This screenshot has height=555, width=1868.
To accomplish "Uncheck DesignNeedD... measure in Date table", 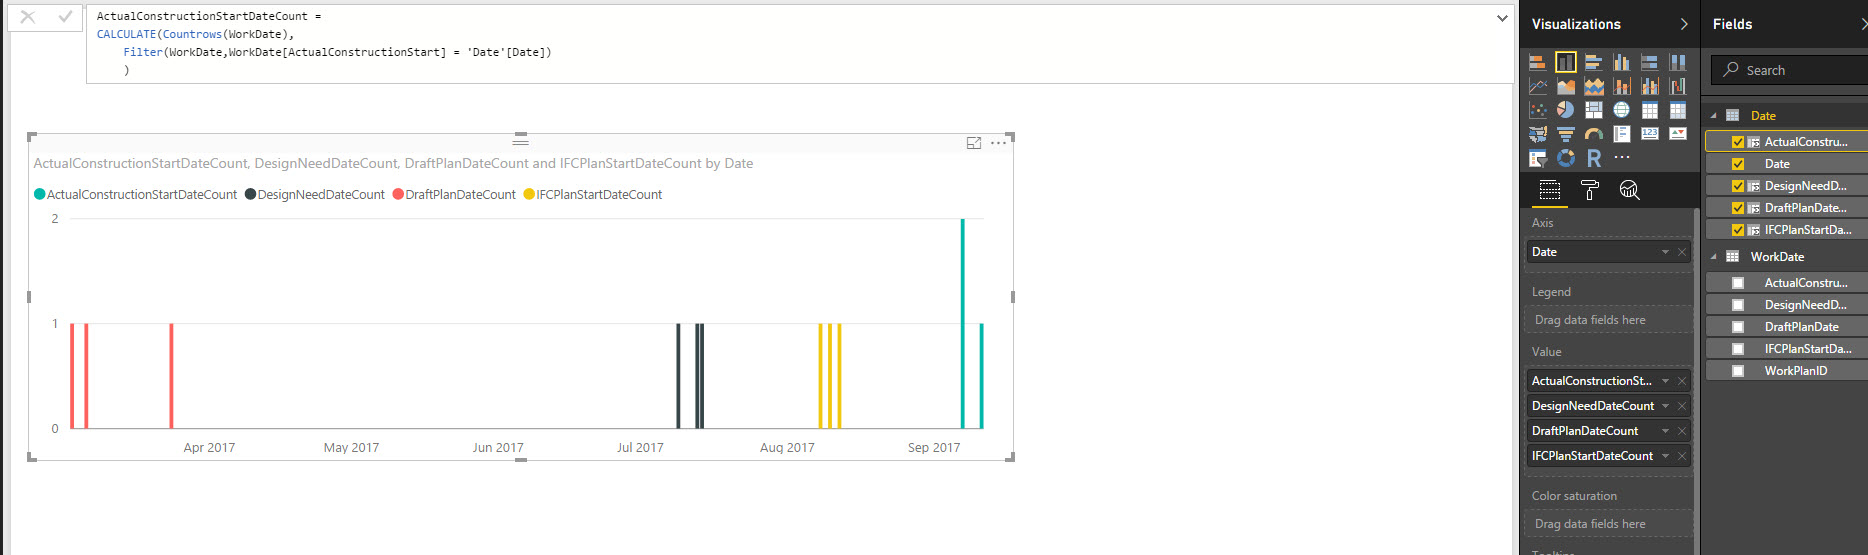I will [1738, 186].
